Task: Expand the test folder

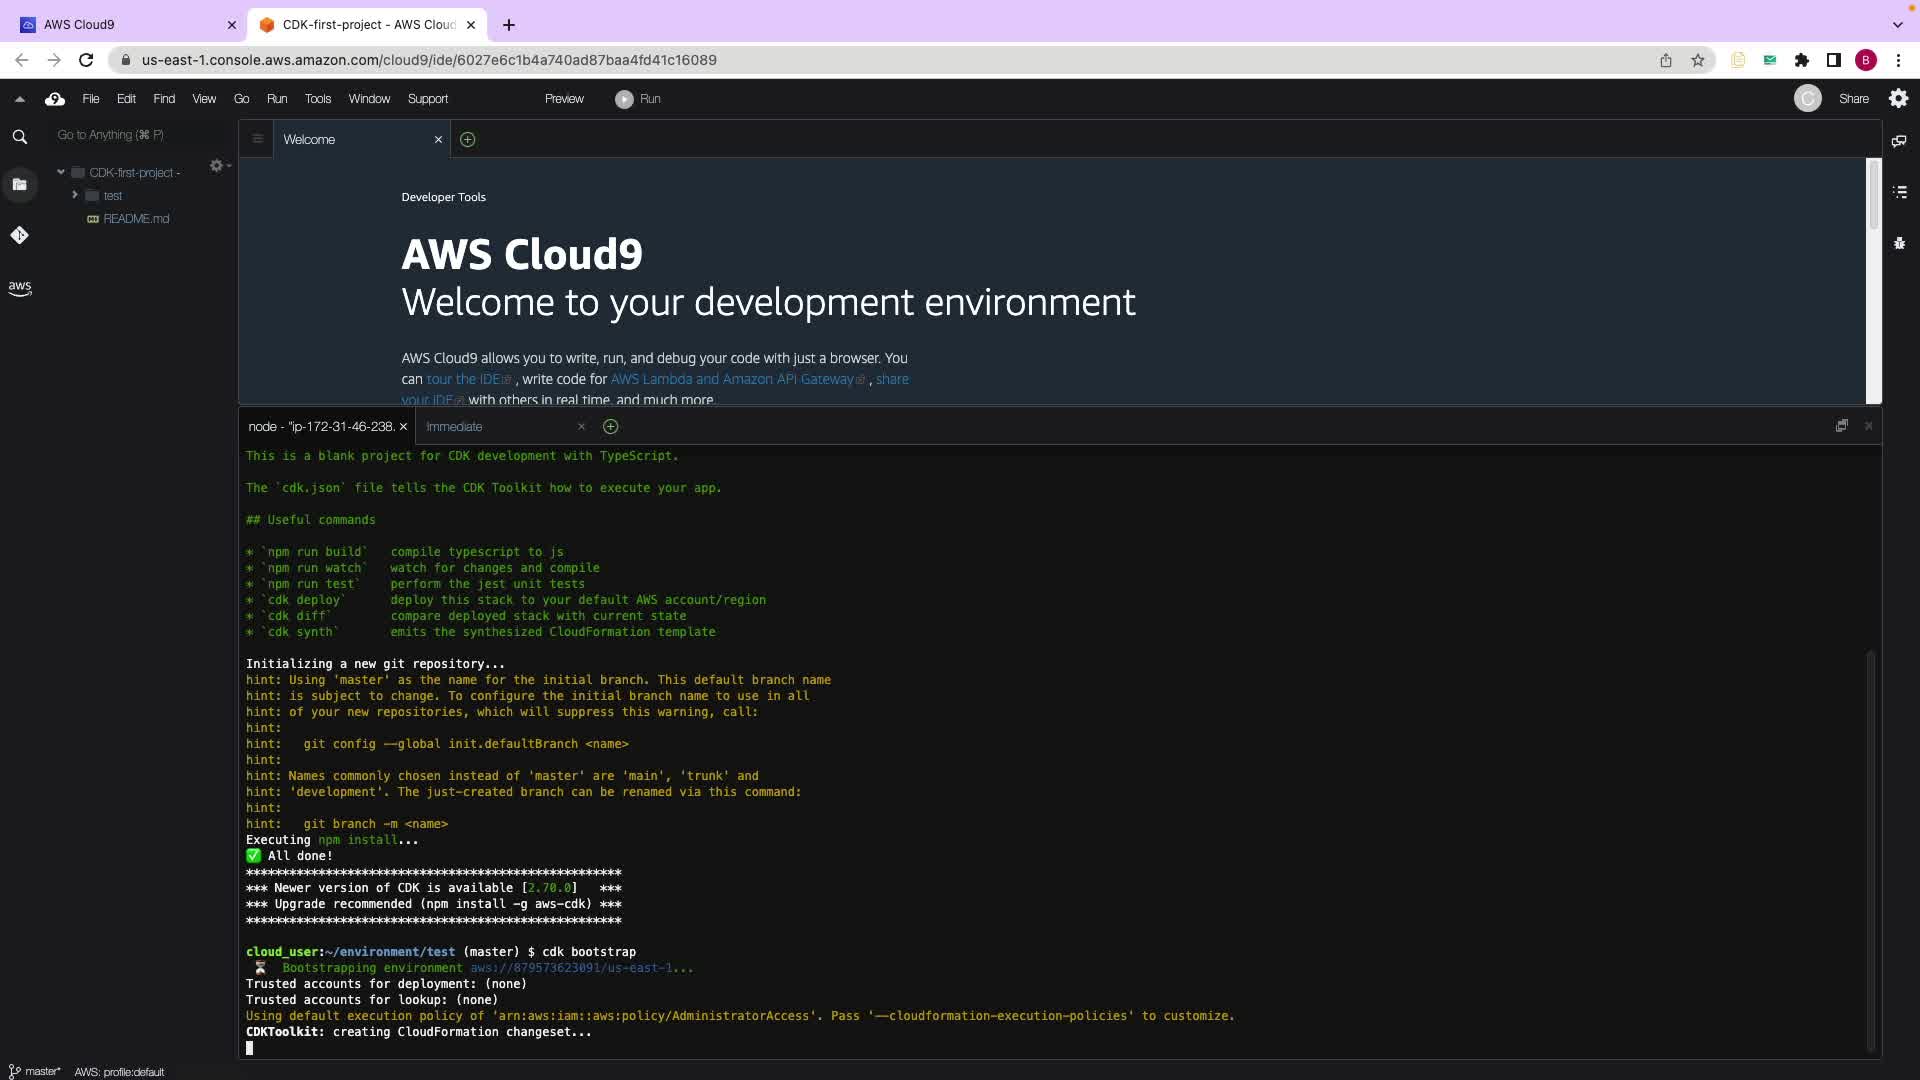Action: click(x=75, y=195)
